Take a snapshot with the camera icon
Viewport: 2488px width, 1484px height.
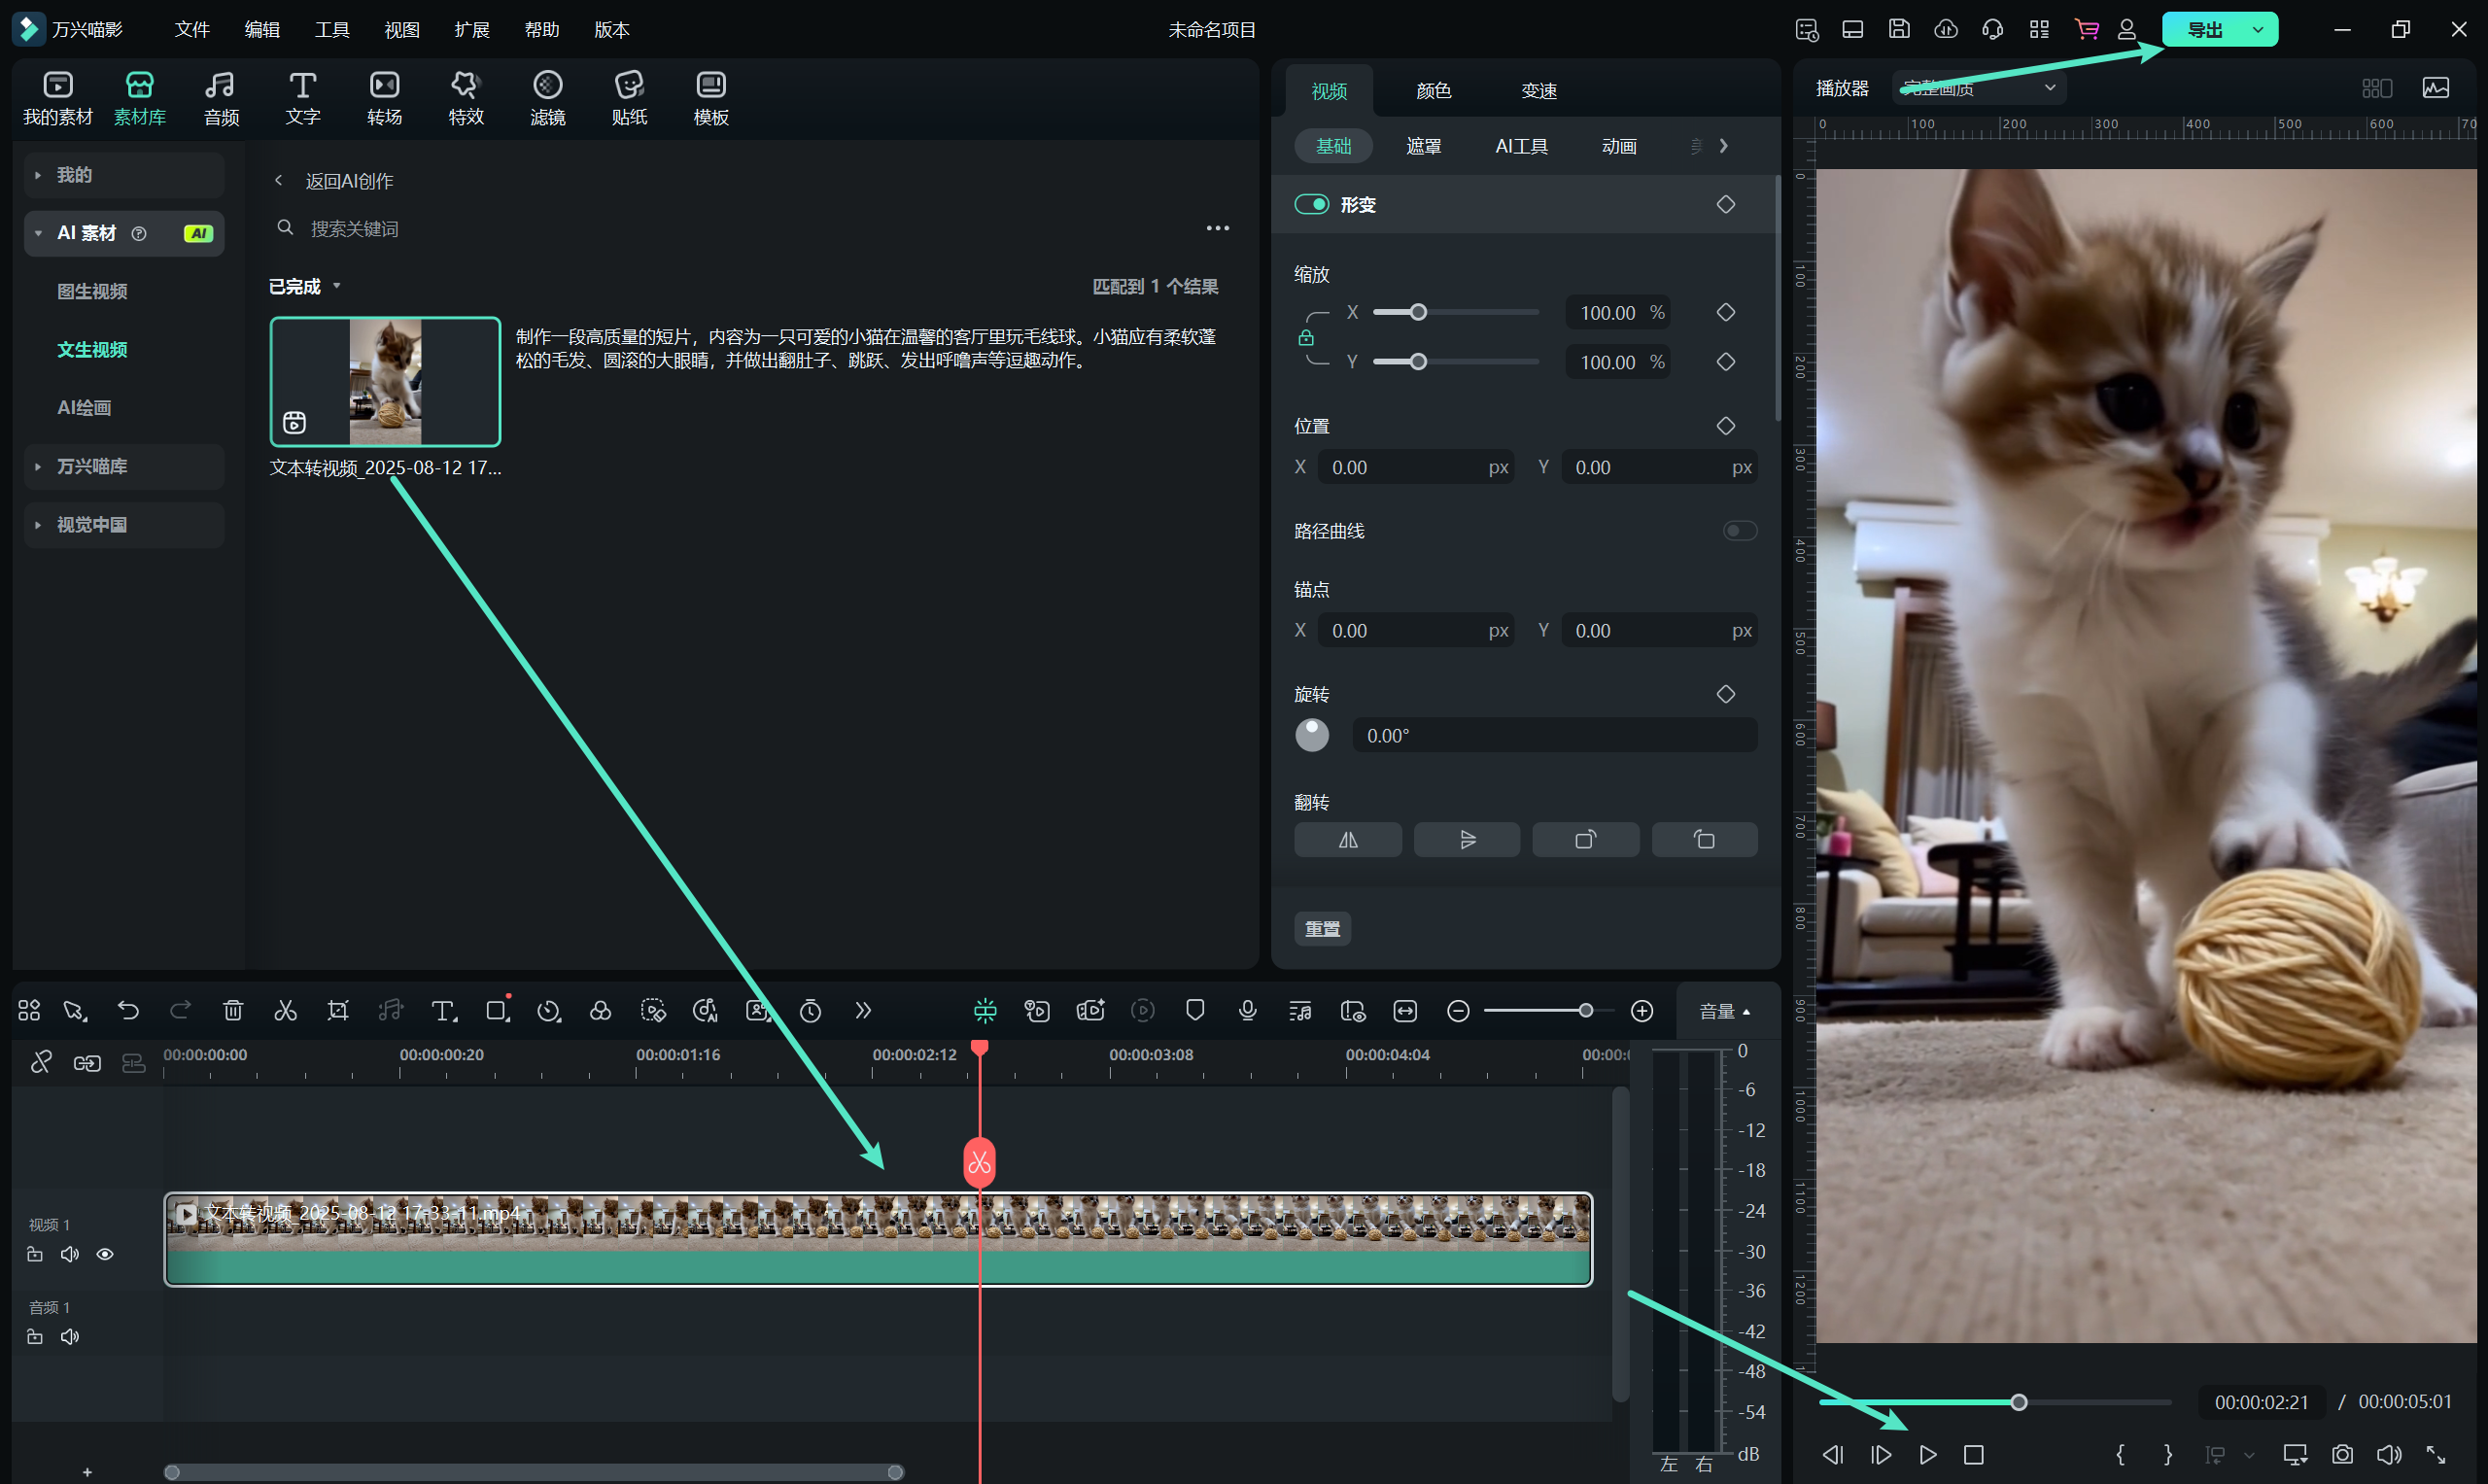[x=2342, y=1454]
